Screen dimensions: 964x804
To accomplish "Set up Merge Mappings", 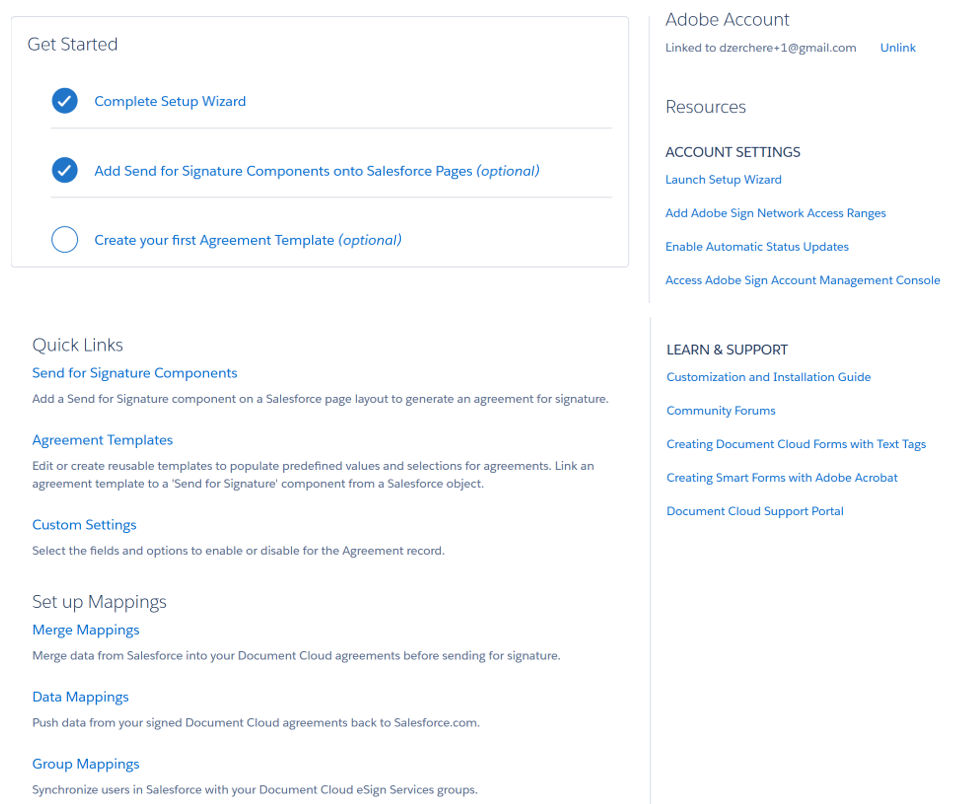I will (86, 629).
